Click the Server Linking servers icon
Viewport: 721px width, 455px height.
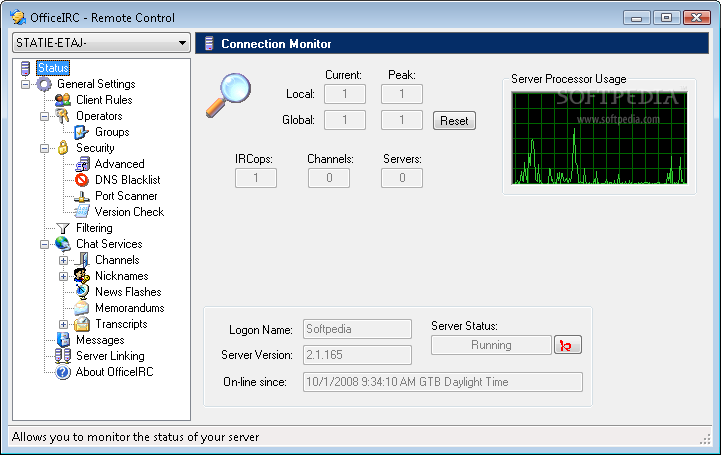click(63, 356)
